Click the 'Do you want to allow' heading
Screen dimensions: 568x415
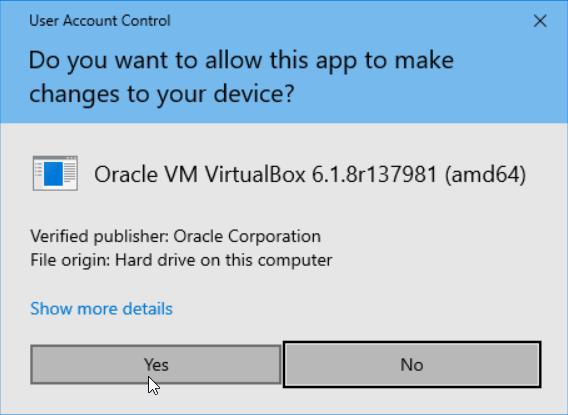(x=241, y=60)
